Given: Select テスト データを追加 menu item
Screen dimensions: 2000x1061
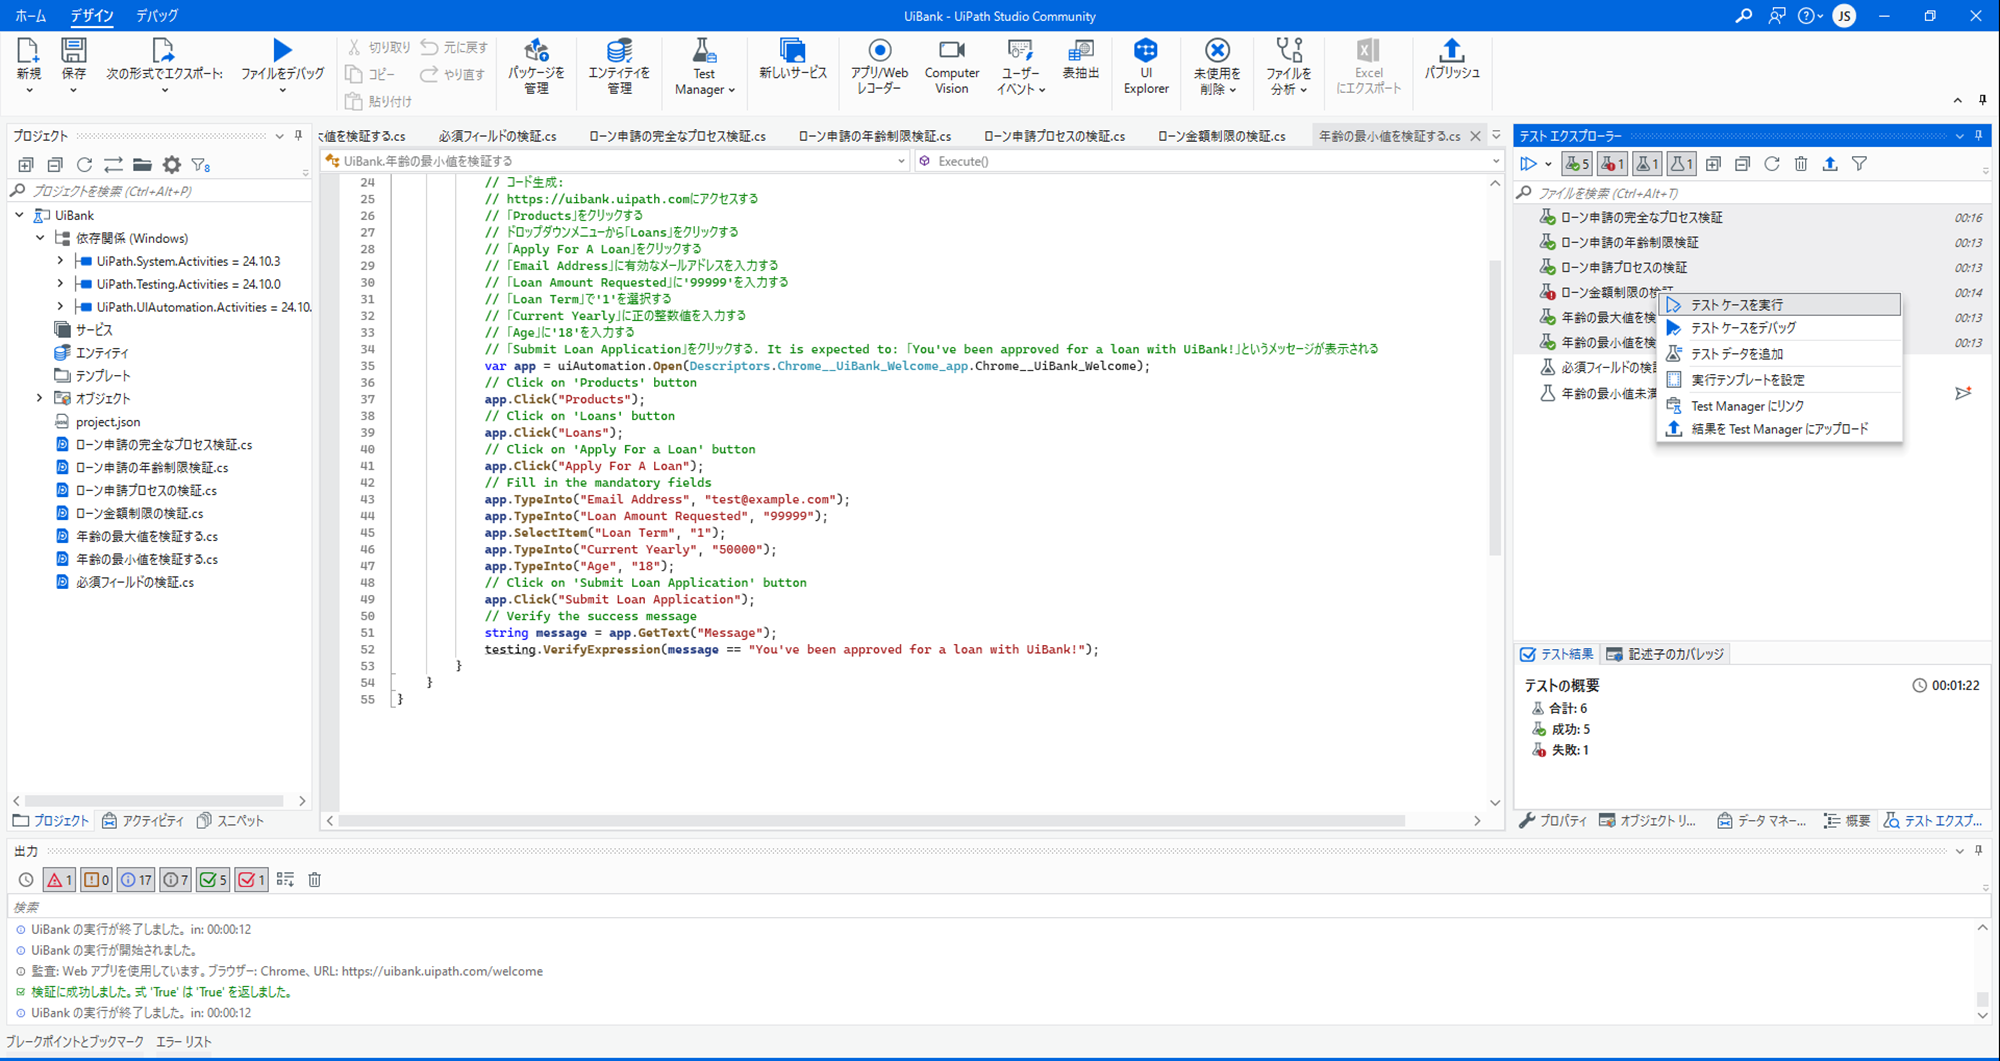Looking at the screenshot, I should (1779, 354).
